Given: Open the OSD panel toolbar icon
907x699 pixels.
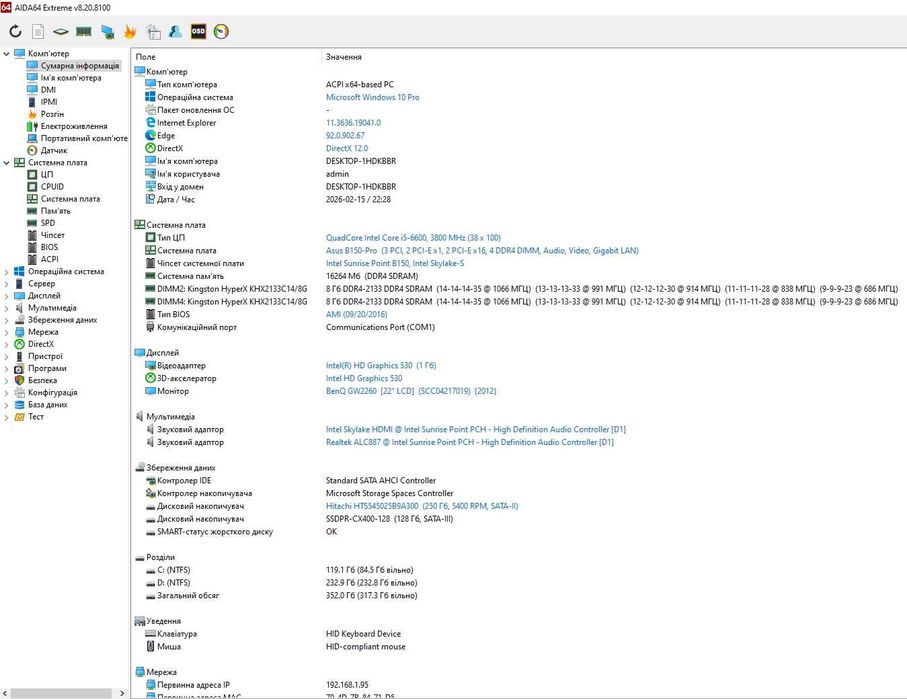Looking at the screenshot, I should coord(198,31).
